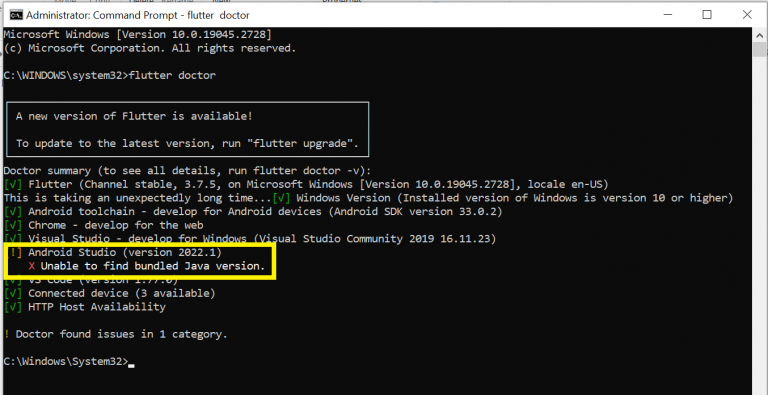Click the red X before Unable to find bundled Java
Image resolution: width=768 pixels, height=395 pixels.
[x=32, y=266]
